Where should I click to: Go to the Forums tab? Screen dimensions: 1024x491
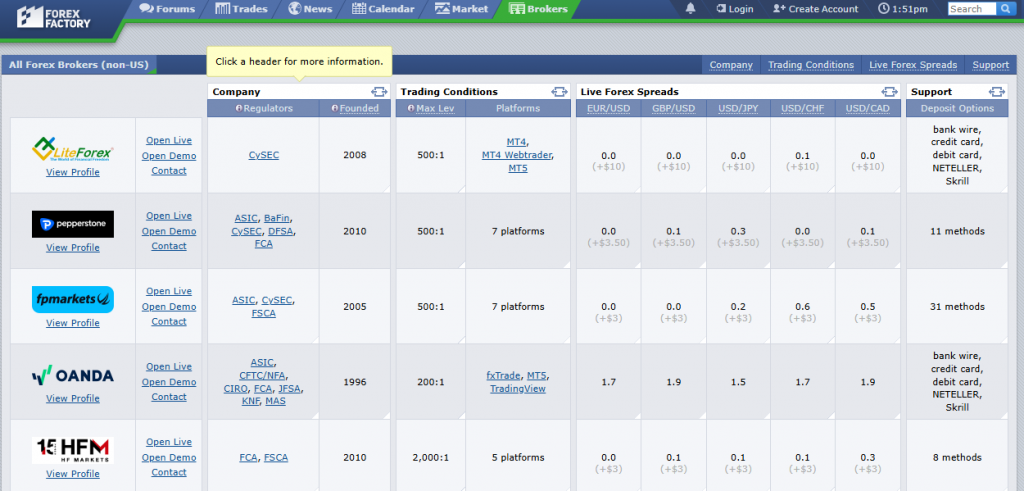(167, 9)
